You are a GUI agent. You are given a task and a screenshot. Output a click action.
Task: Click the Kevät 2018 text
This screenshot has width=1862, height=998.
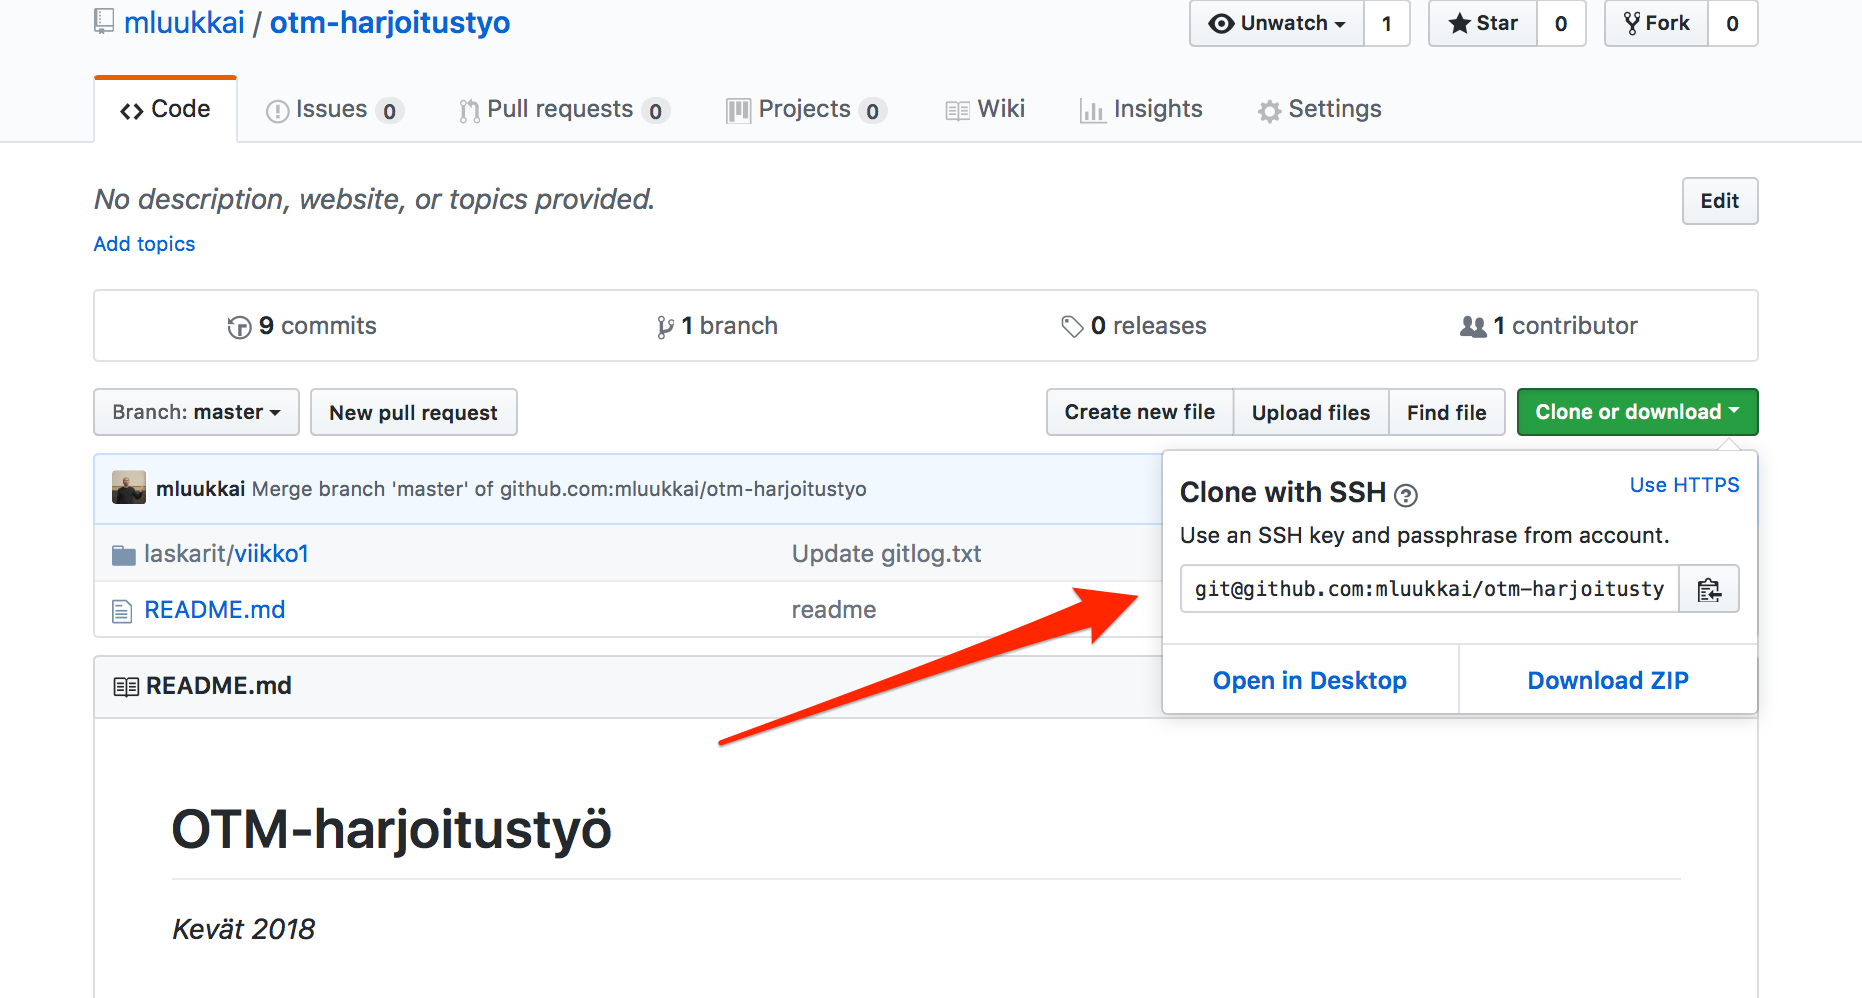click(244, 929)
